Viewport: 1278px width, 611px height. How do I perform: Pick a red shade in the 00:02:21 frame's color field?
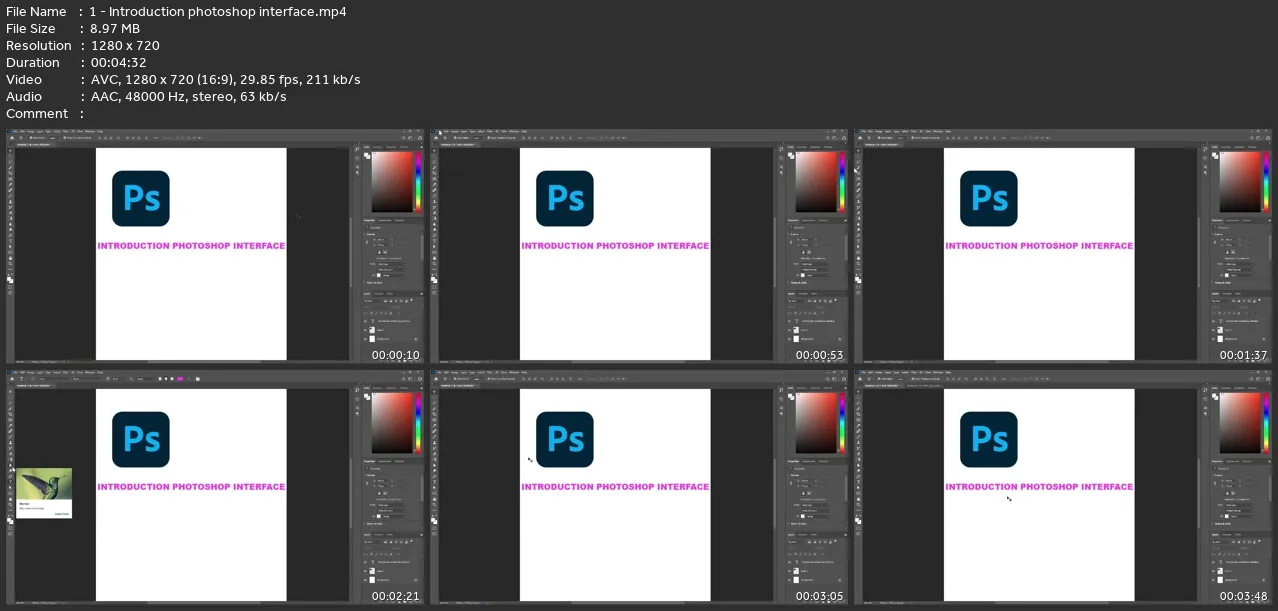point(392,424)
